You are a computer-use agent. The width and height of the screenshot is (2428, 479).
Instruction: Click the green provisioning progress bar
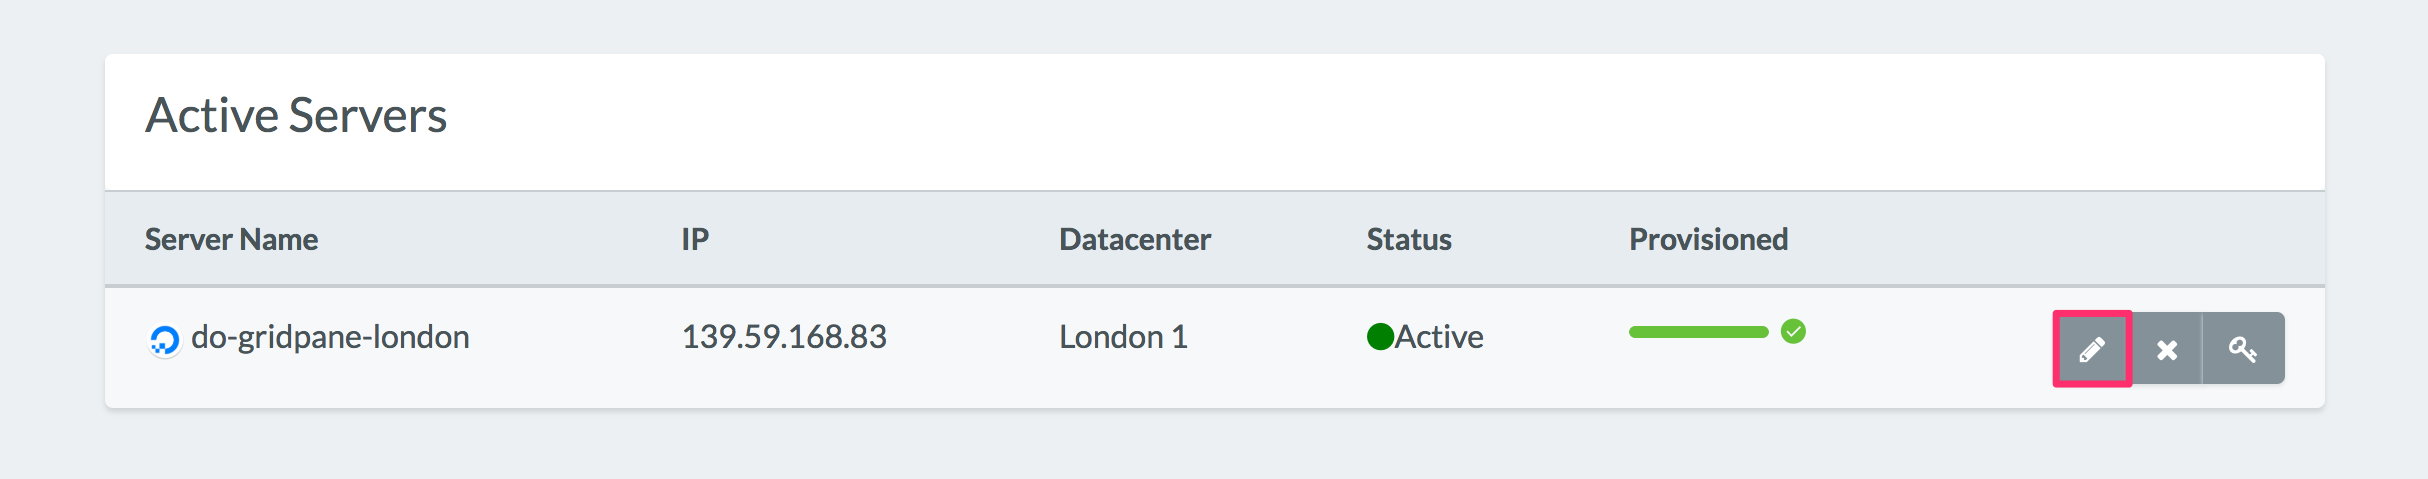pos(1698,332)
